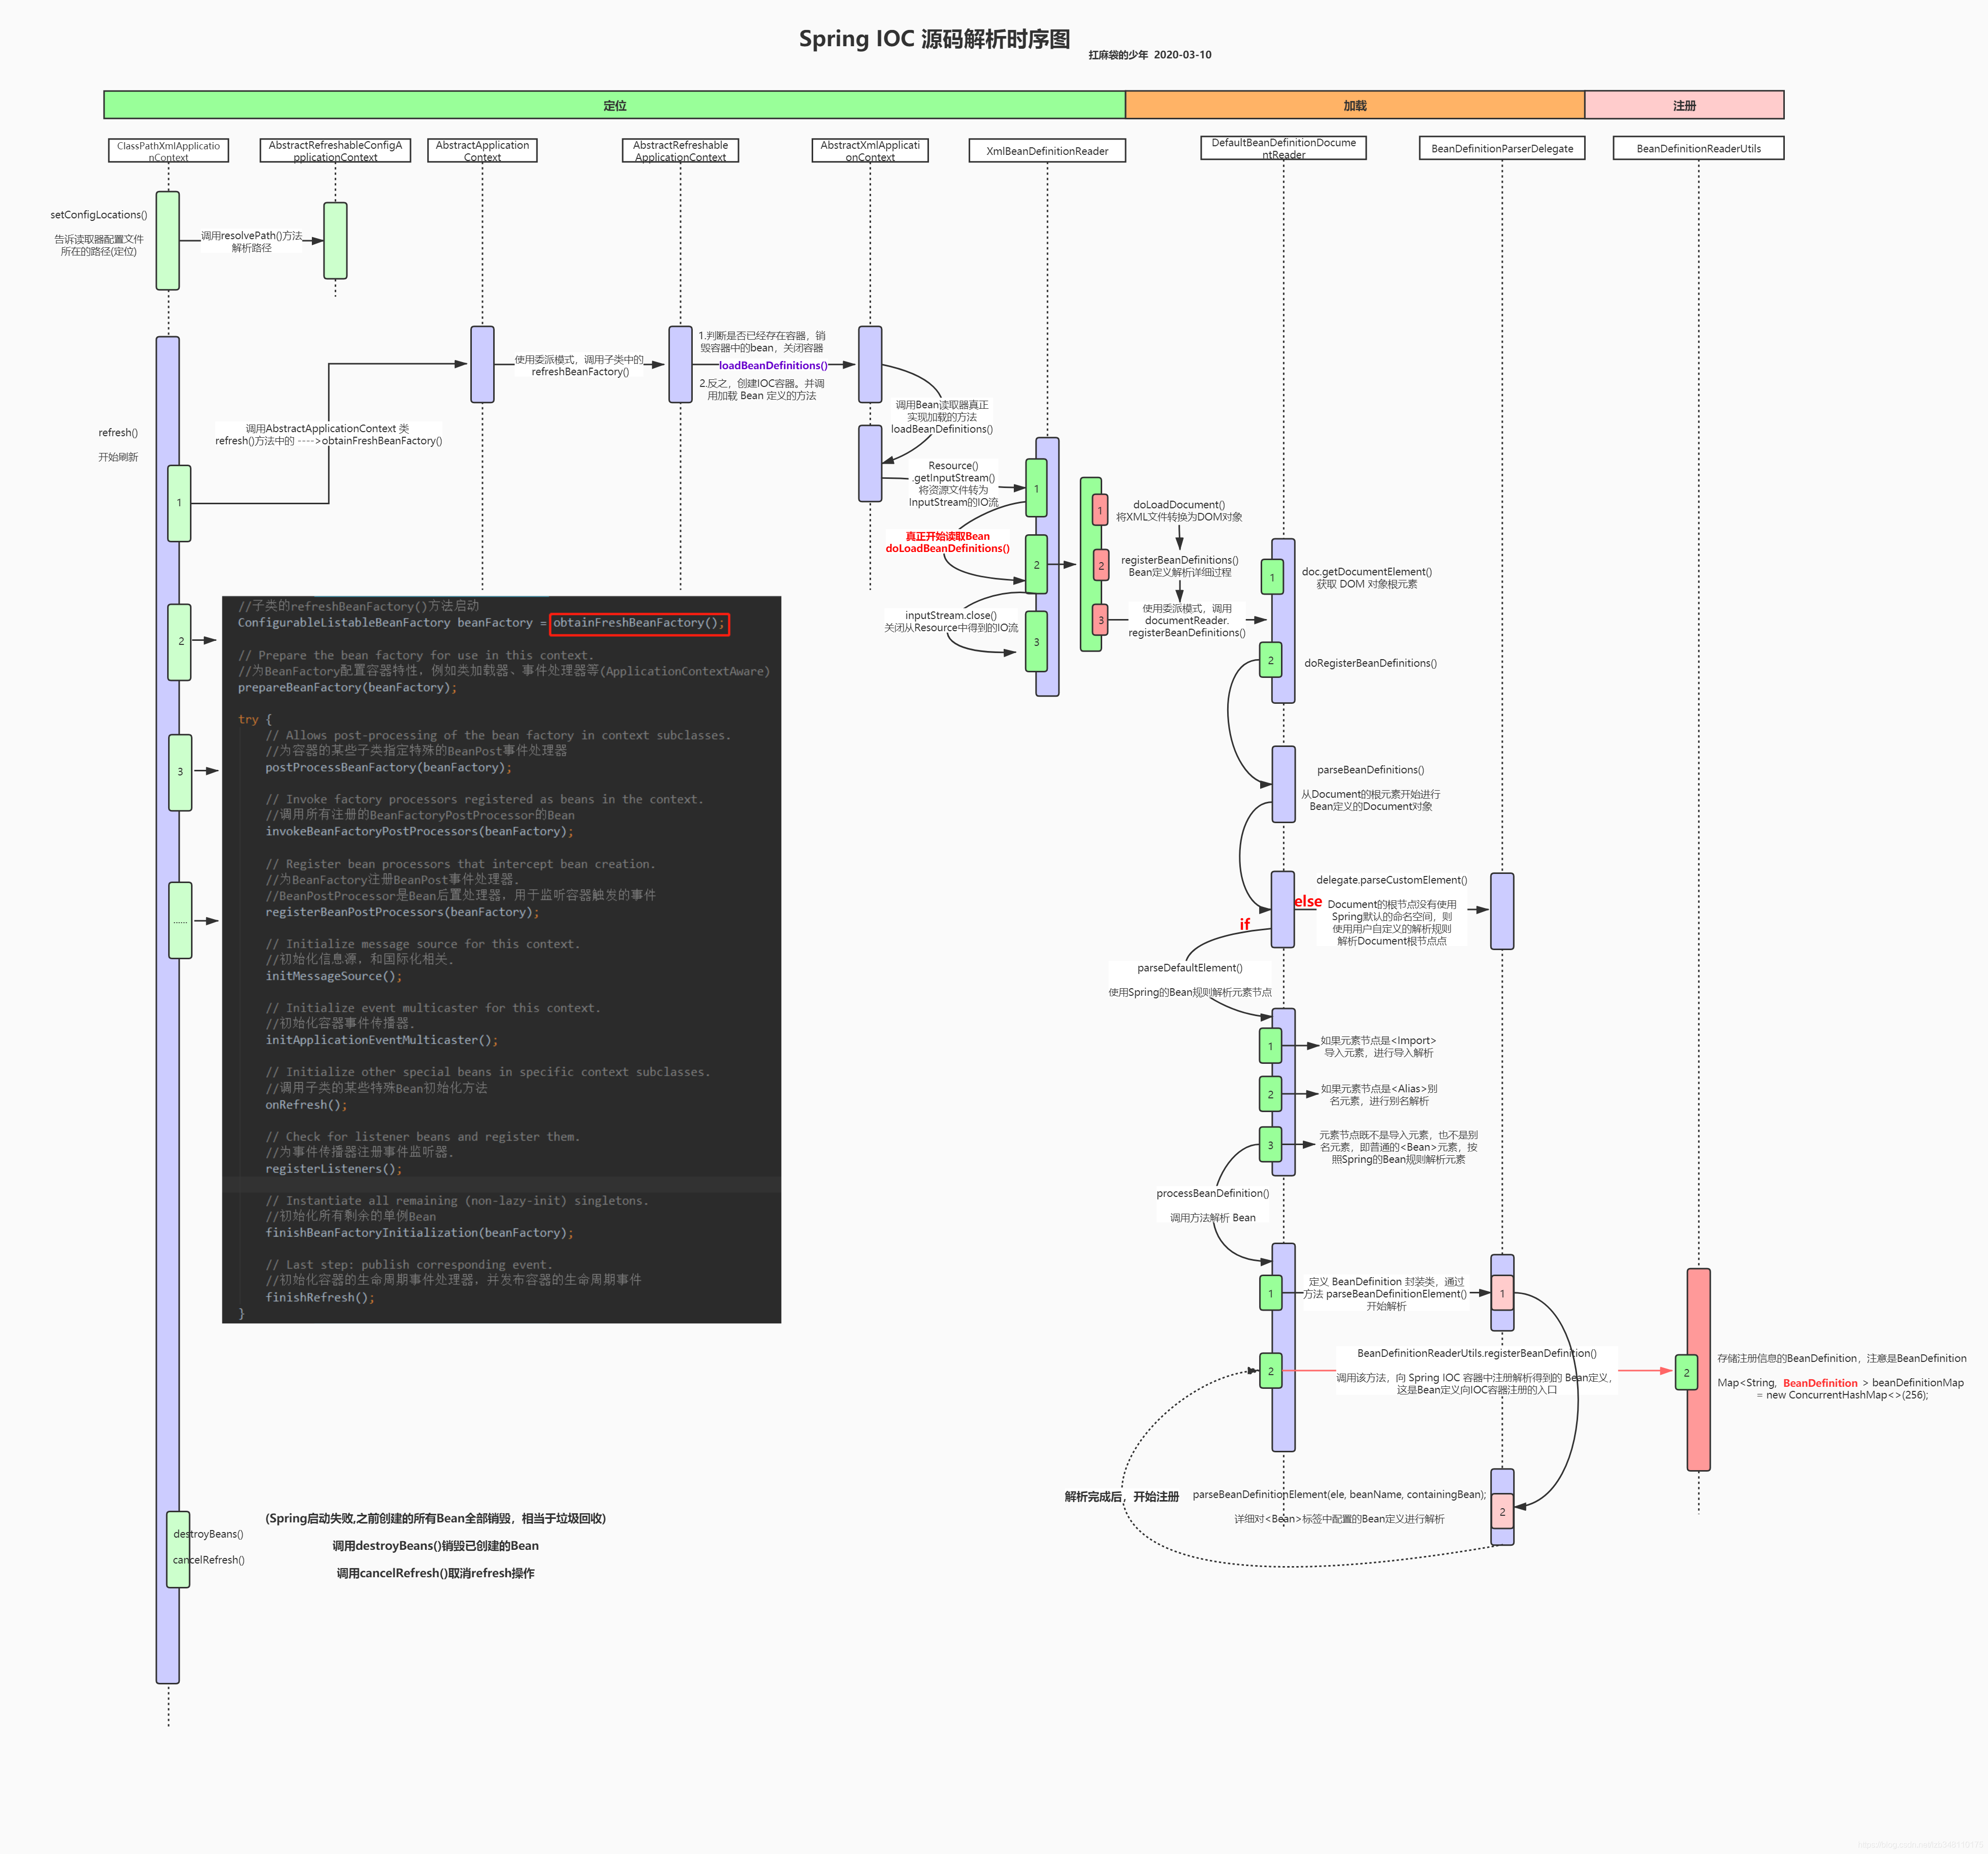Click the "开始刷新" text
Viewport: 1988px width, 1854px height.
[x=118, y=457]
